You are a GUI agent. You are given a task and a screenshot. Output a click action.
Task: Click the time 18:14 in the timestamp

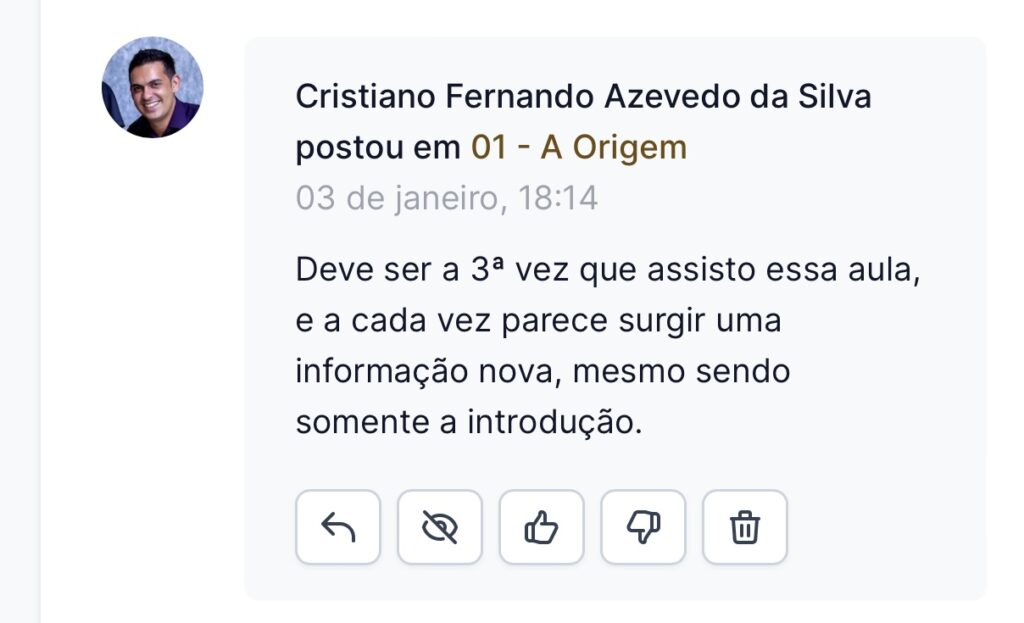[x=558, y=198]
